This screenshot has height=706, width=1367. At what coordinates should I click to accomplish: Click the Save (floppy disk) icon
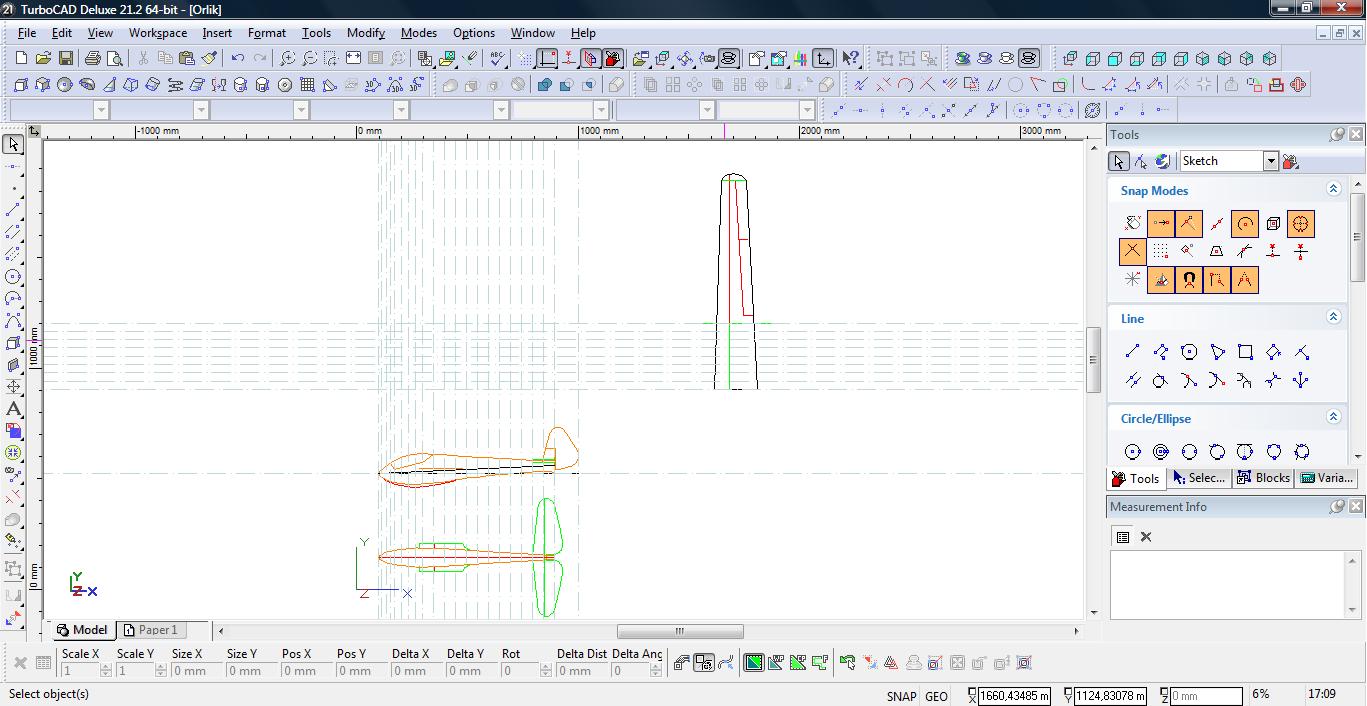(66, 59)
